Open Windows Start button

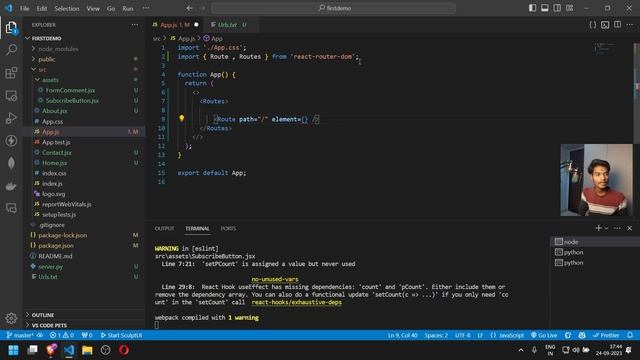[x=13, y=350]
